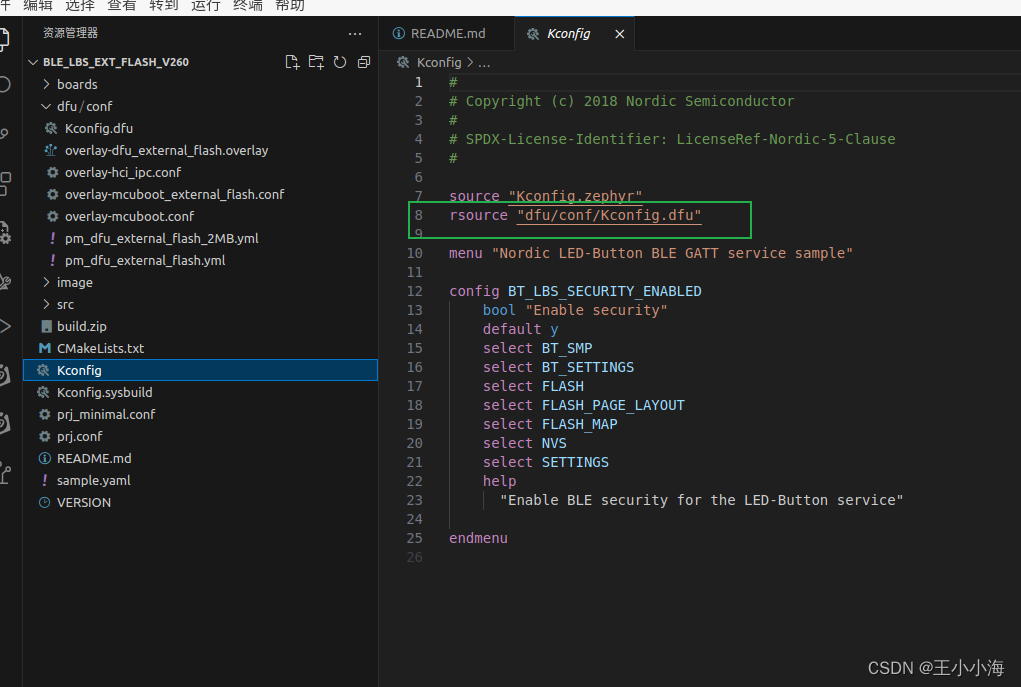Click the BT_LBS_SECURITY_ENABLED config name
The height and width of the screenshot is (687, 1021).
click(x=604, y=291)
